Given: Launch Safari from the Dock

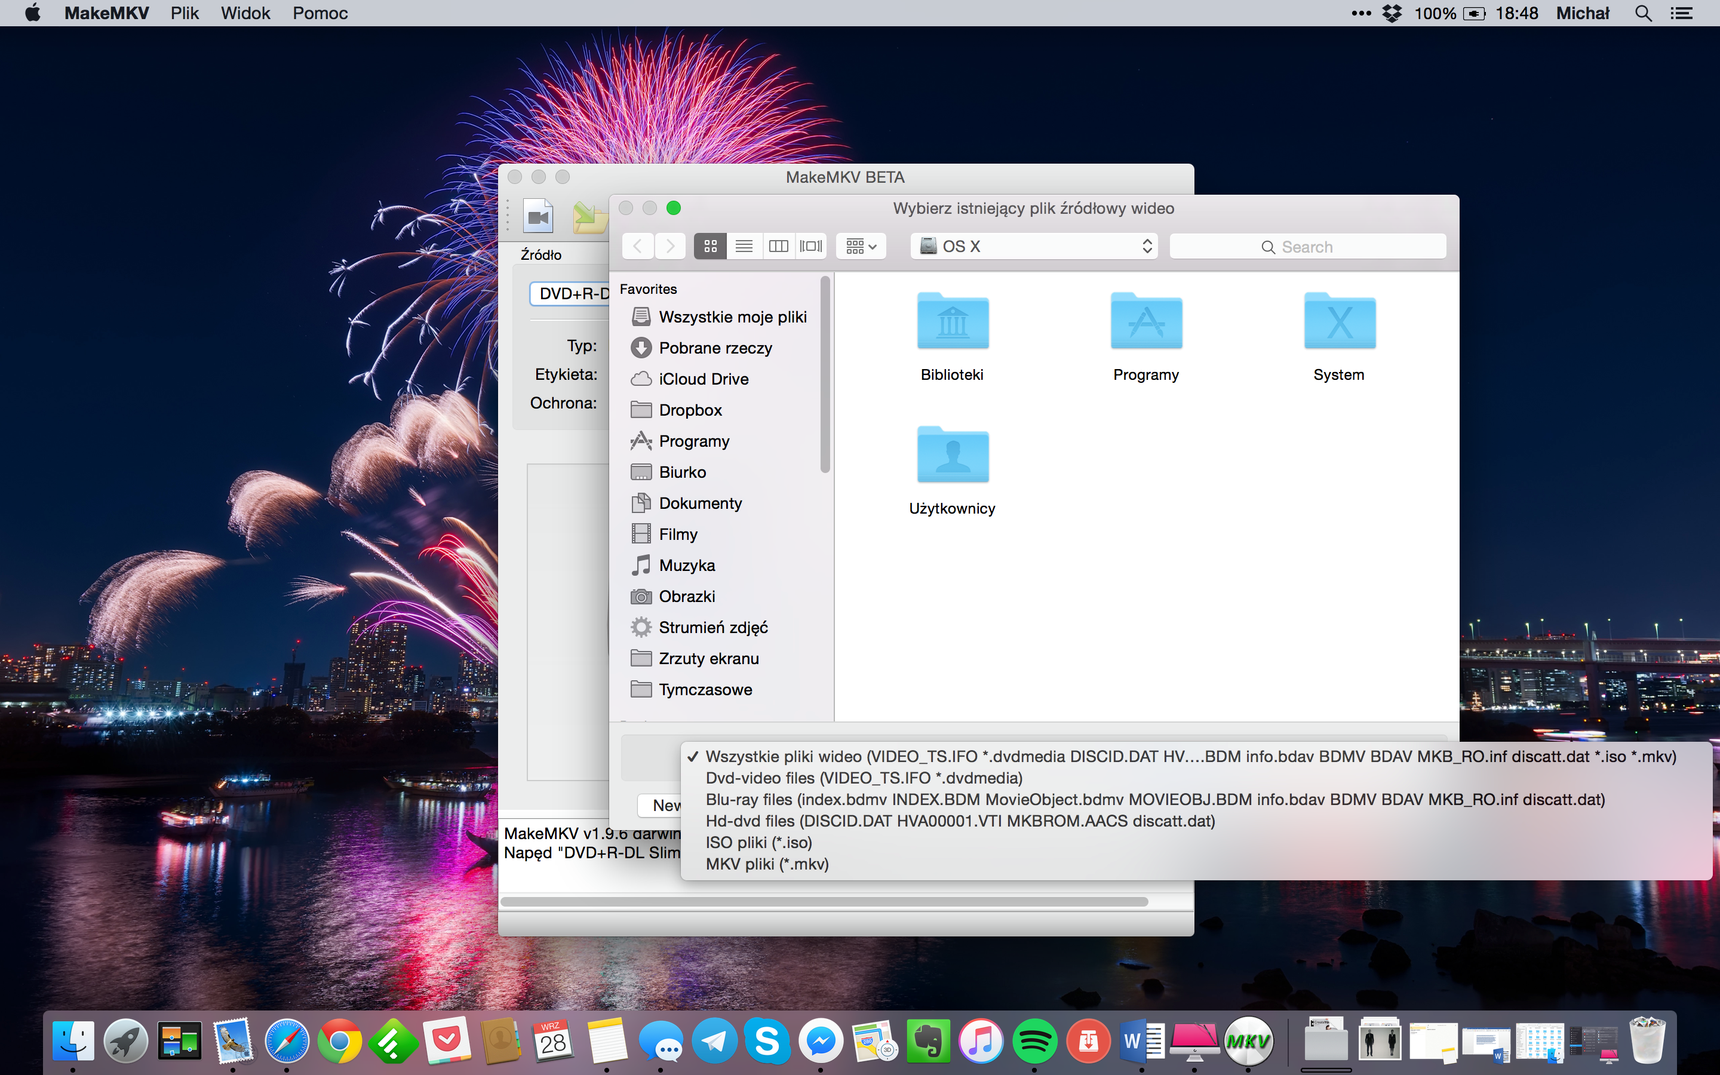Looking at the screenshot, I should coord(287,1042).
